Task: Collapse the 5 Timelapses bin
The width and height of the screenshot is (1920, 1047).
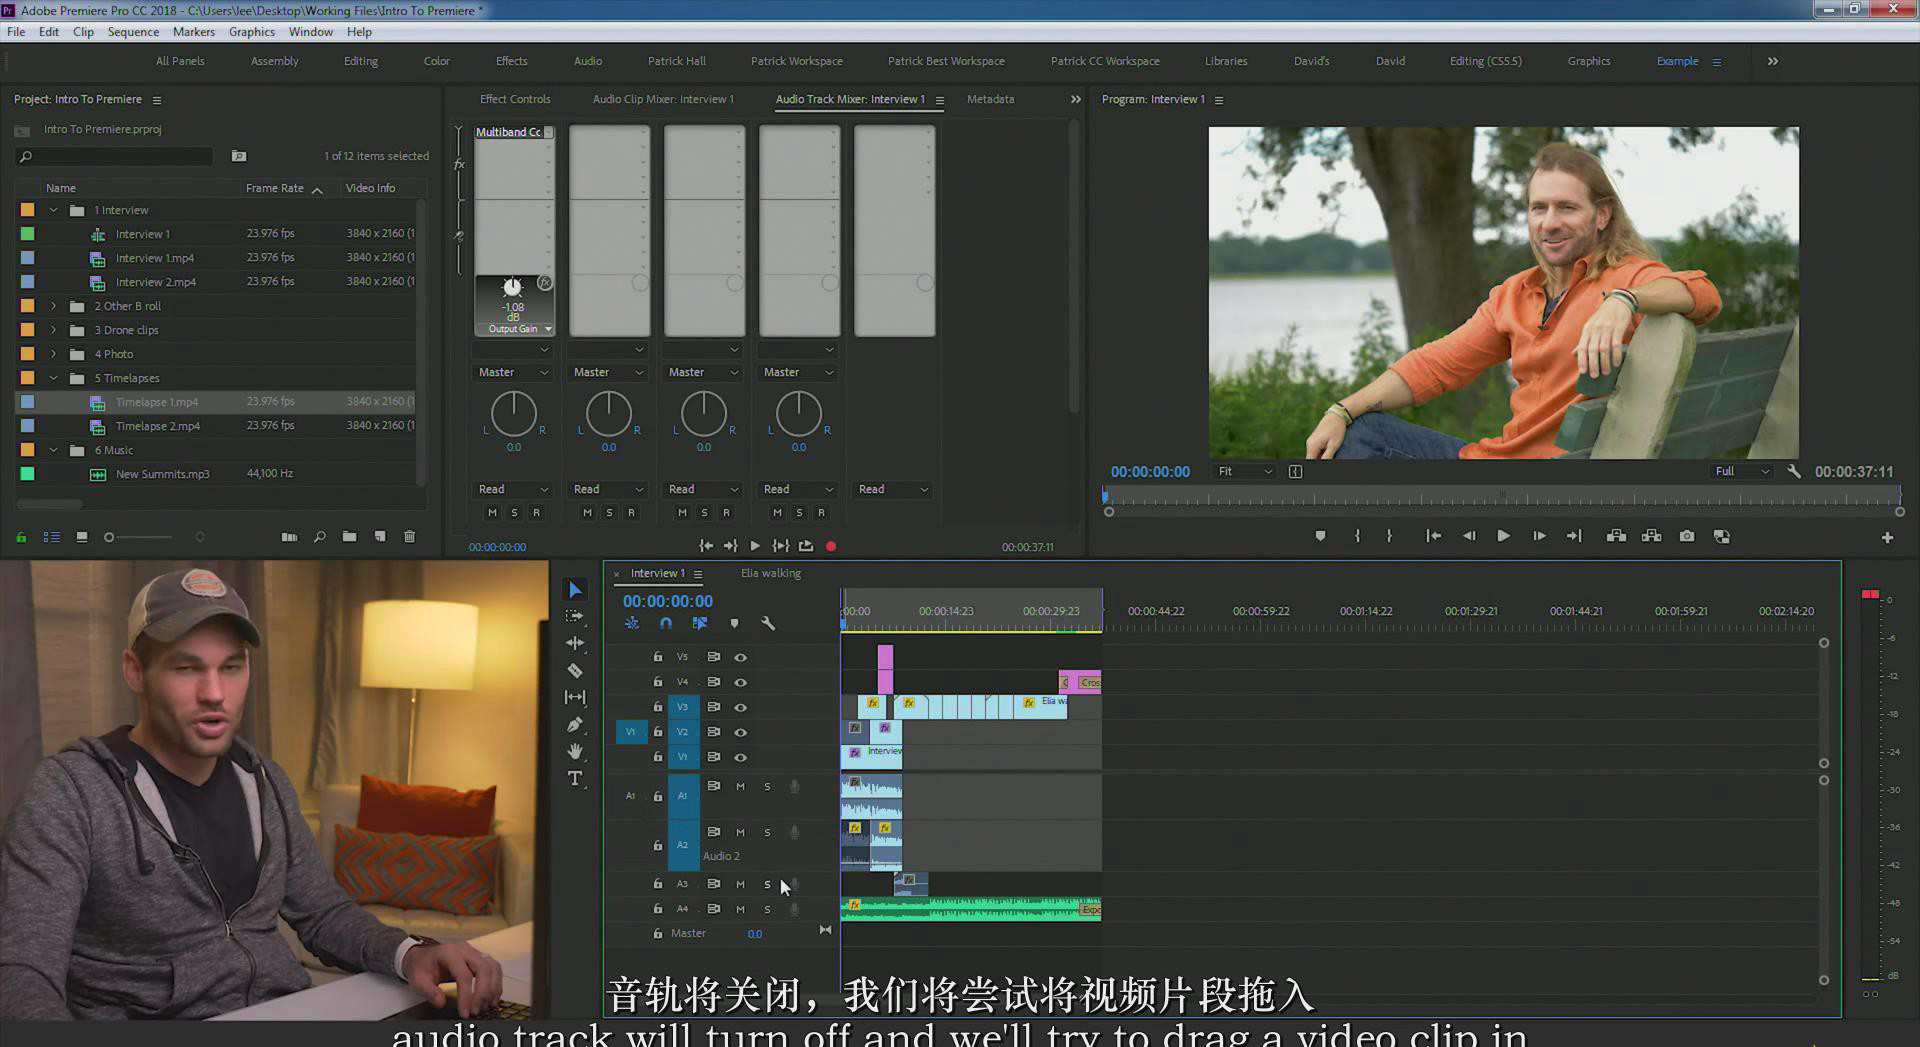Action: (54, 378)
